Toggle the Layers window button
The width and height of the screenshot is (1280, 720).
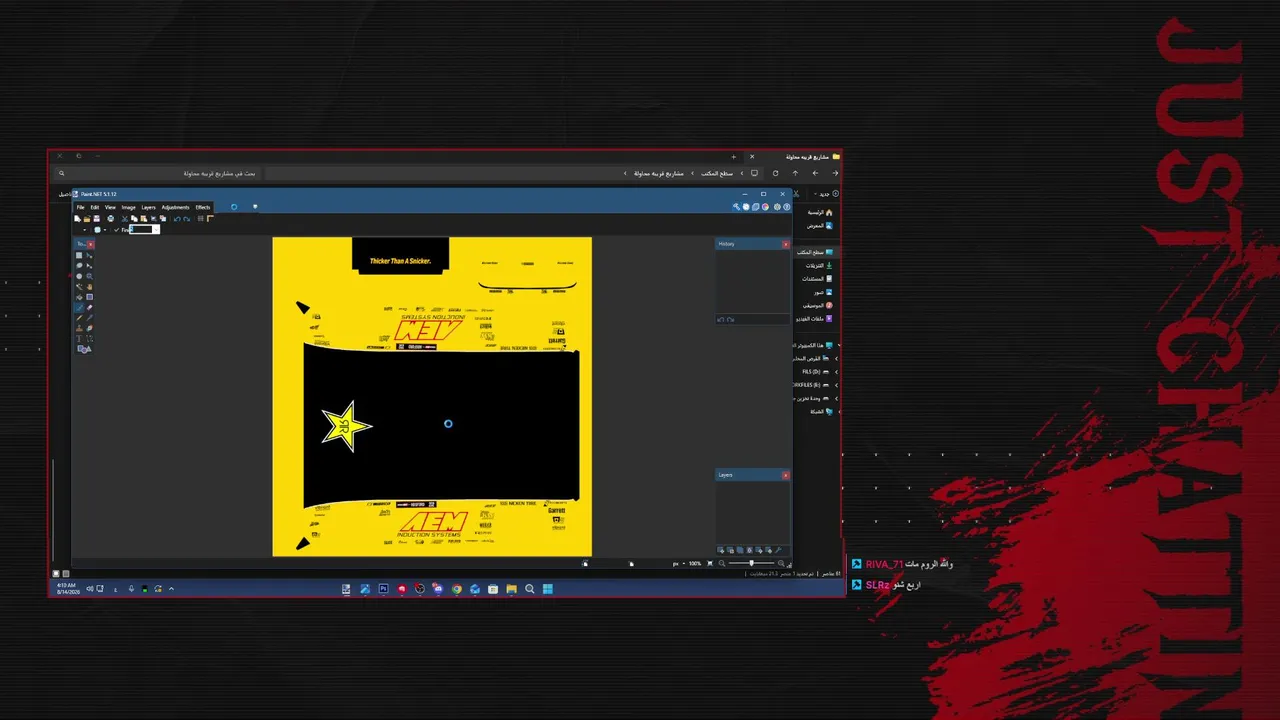point(756,207)
